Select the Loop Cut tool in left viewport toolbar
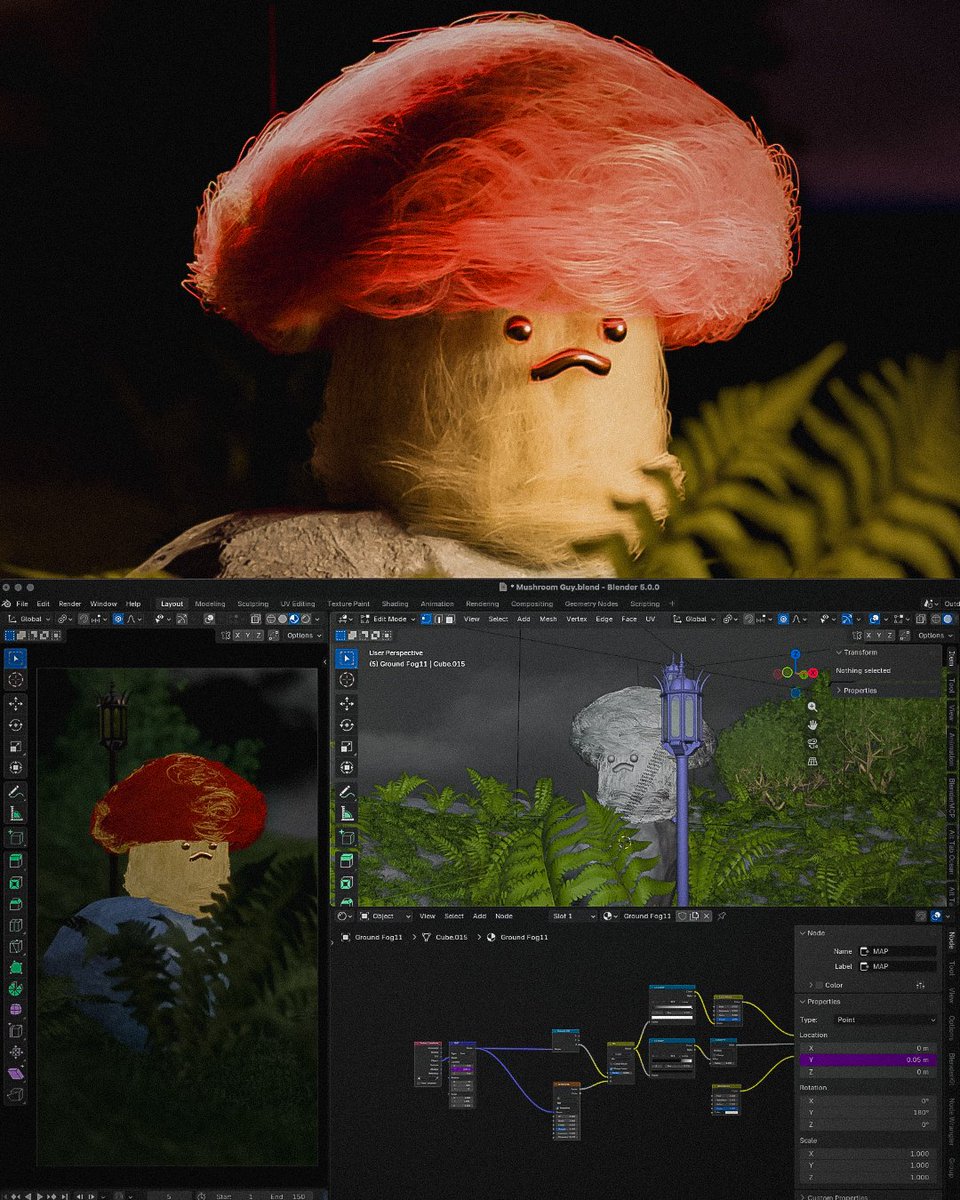Viewport: 960px width, 1200px height. (x=15, y=926)
